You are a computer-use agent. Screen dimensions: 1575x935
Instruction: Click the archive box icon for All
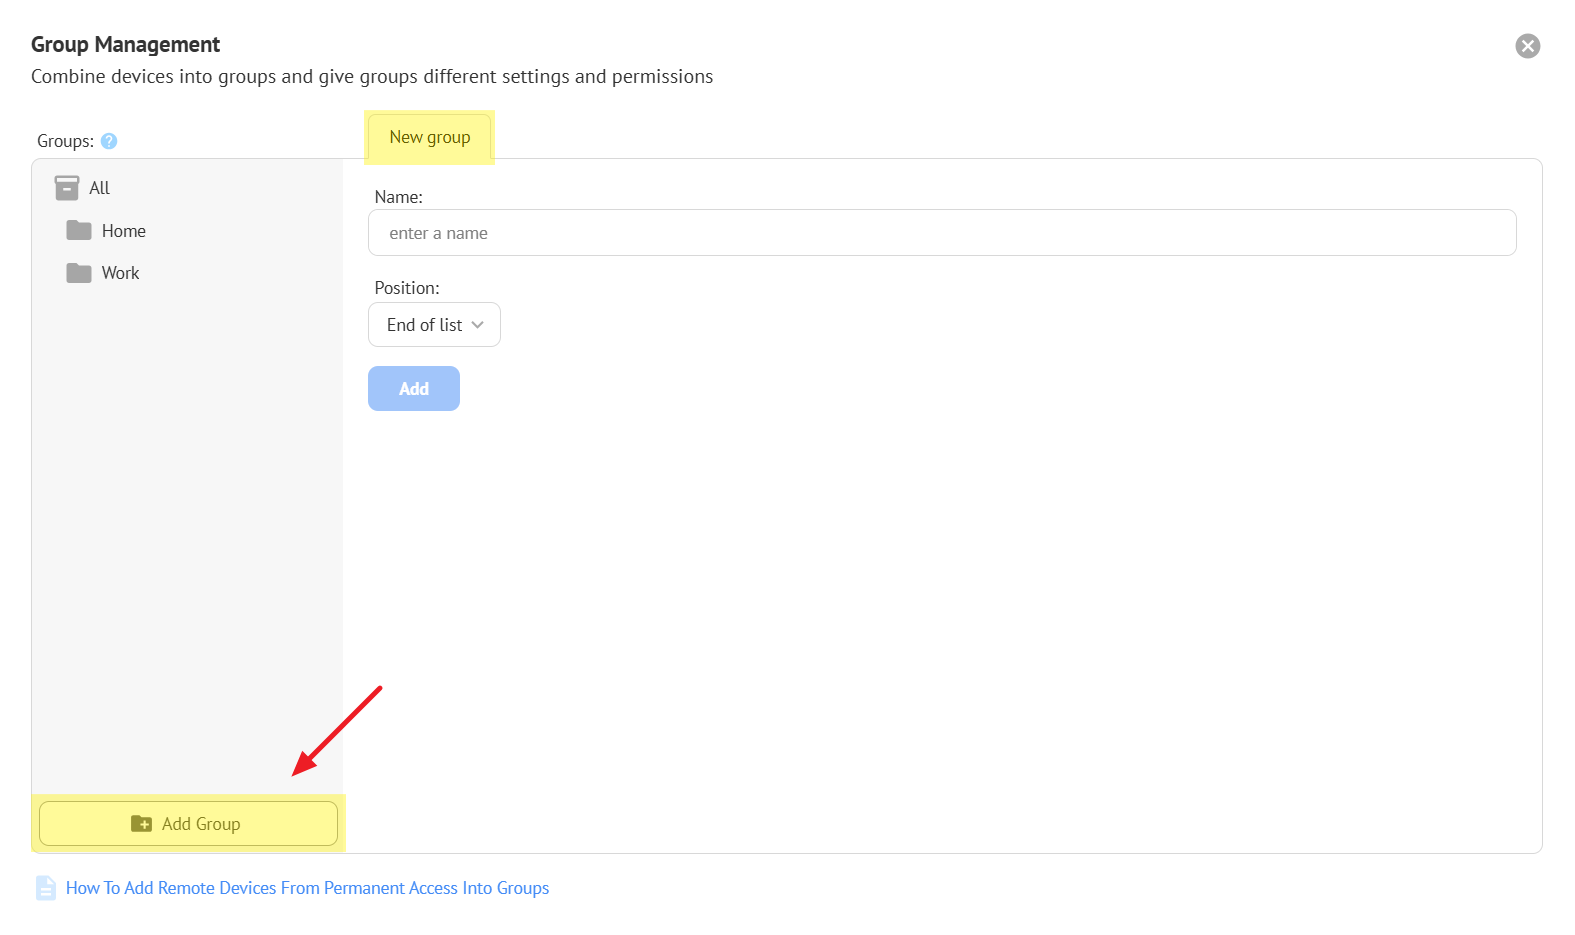[x=67, y=188]
